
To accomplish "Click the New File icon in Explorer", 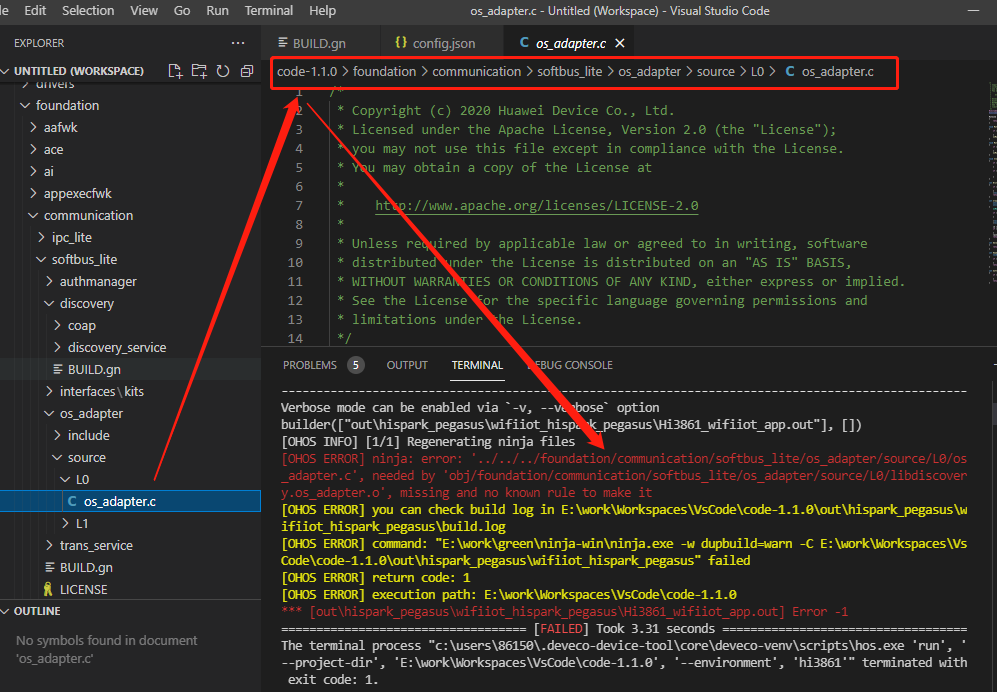I will (176, 71).
